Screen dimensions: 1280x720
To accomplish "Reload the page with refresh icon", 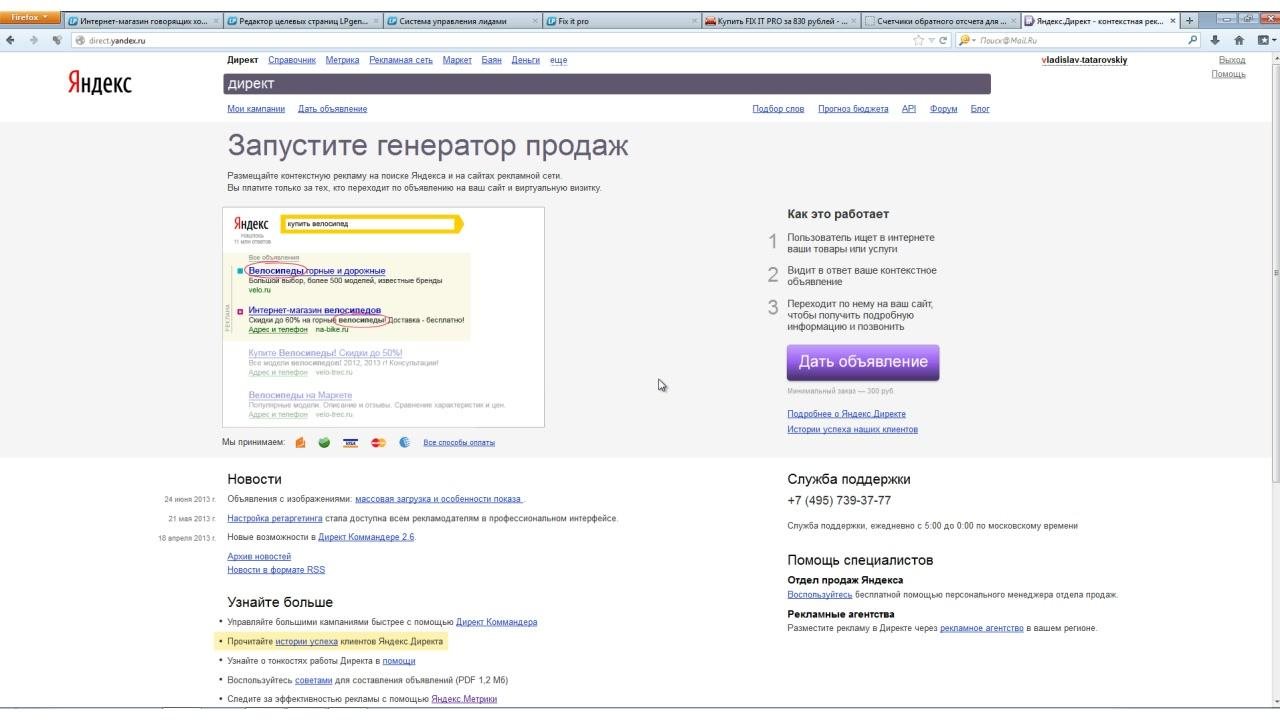I will pos(943,40).
